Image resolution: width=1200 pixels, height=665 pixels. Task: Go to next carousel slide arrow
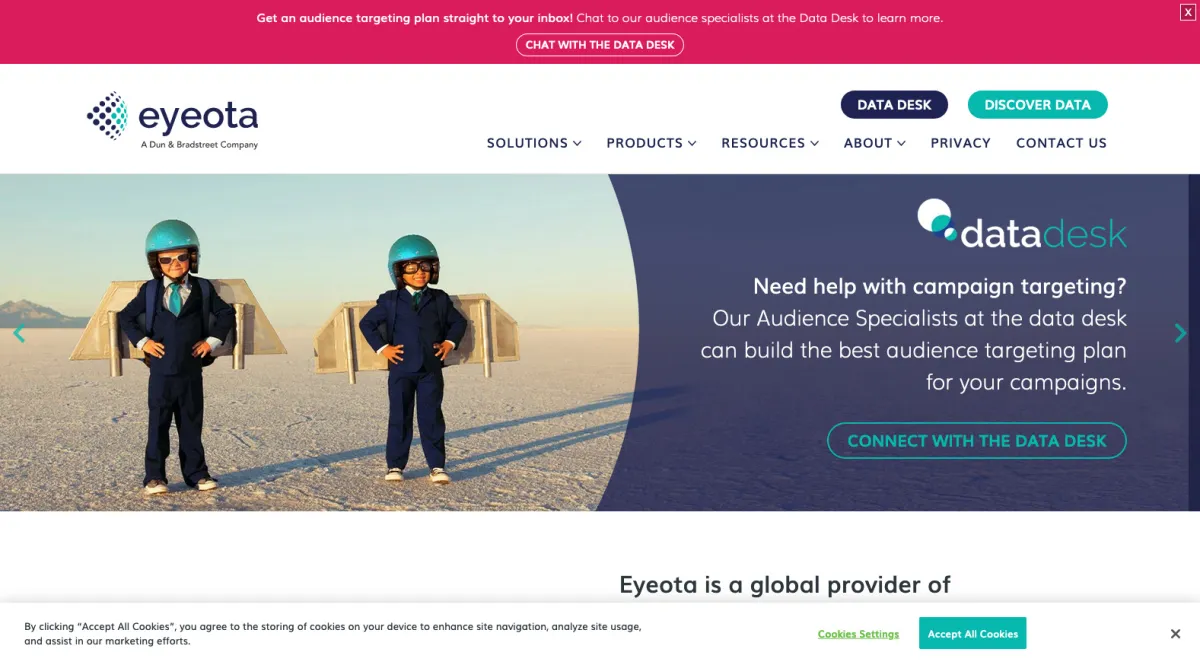point(1180,333)
